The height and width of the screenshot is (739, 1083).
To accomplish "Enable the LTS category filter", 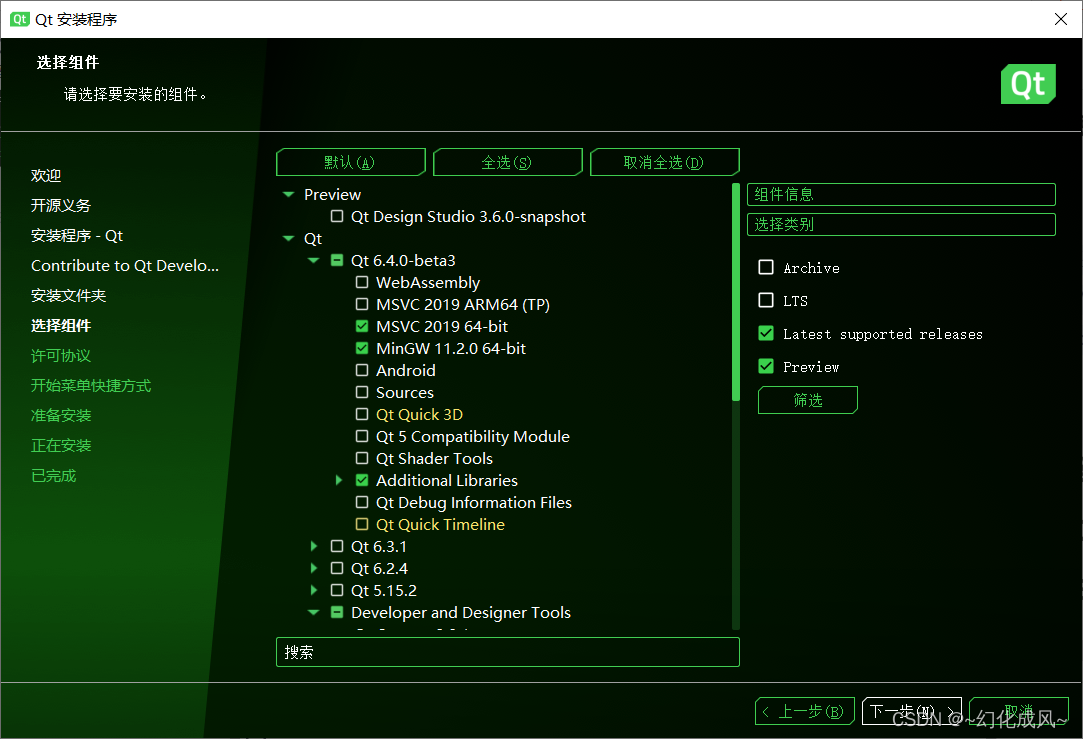I will [766, 301].
